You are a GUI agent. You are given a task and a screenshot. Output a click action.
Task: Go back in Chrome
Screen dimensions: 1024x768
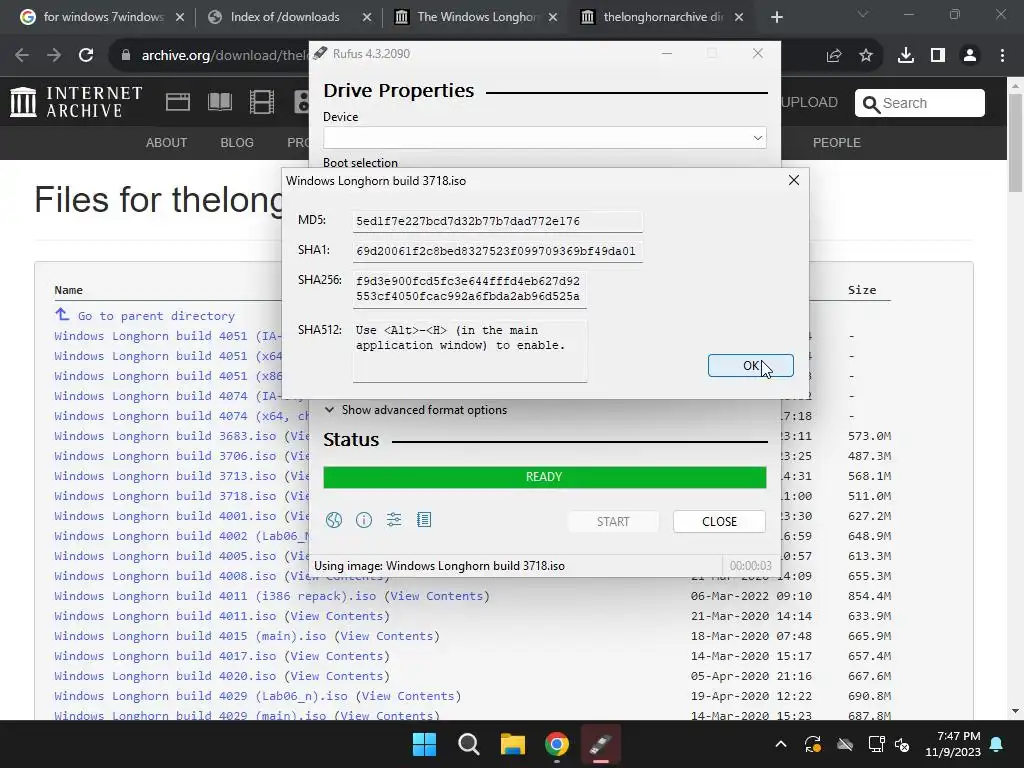click(22, 56)
